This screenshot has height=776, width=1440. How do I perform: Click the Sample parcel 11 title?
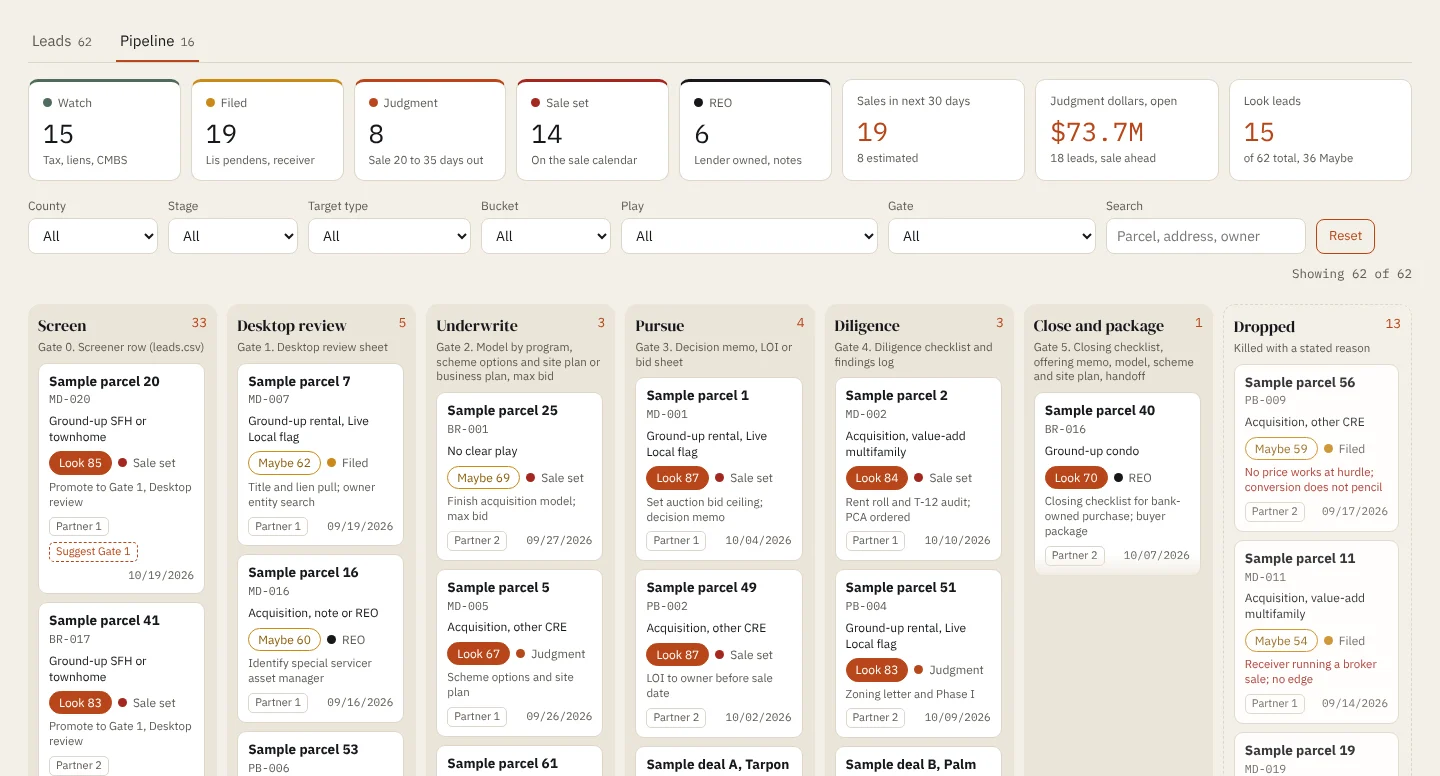[1300, 558]
